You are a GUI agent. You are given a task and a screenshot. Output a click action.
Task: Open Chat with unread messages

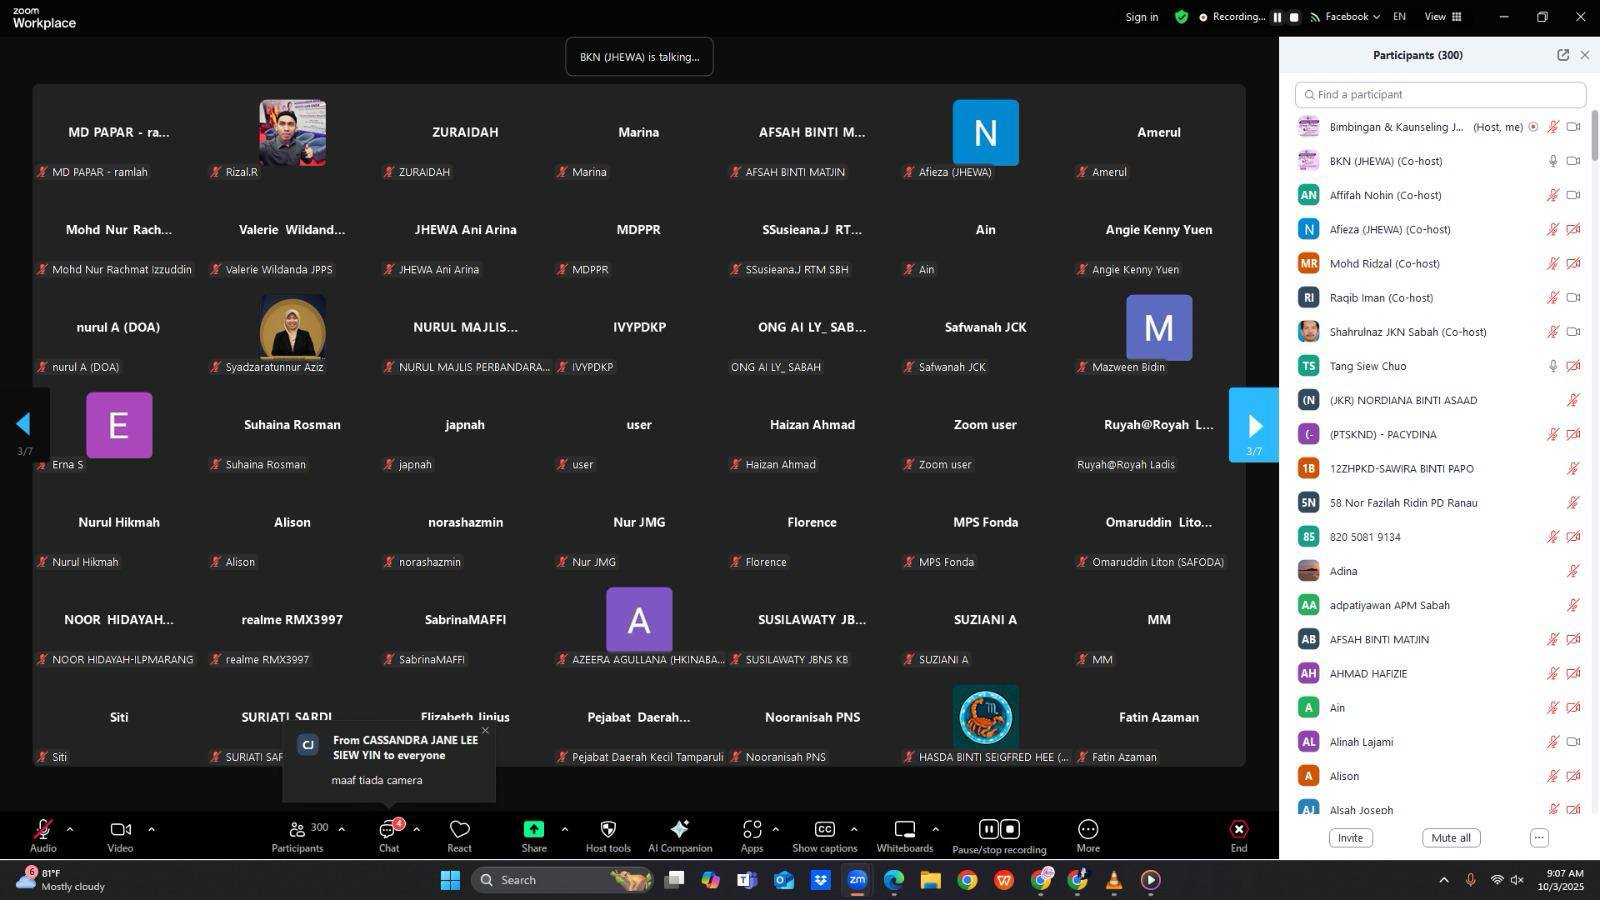389,835
